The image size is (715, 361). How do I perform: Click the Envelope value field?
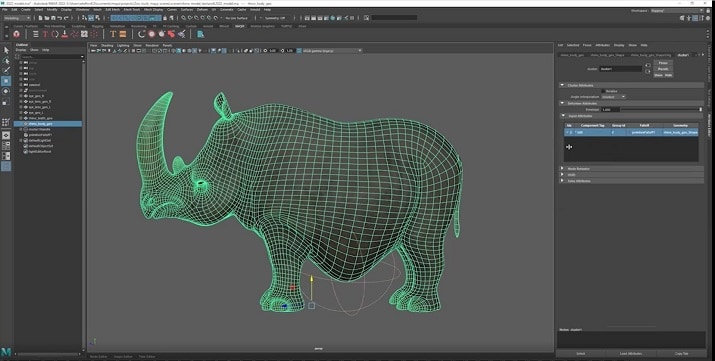tap(610, 109)
